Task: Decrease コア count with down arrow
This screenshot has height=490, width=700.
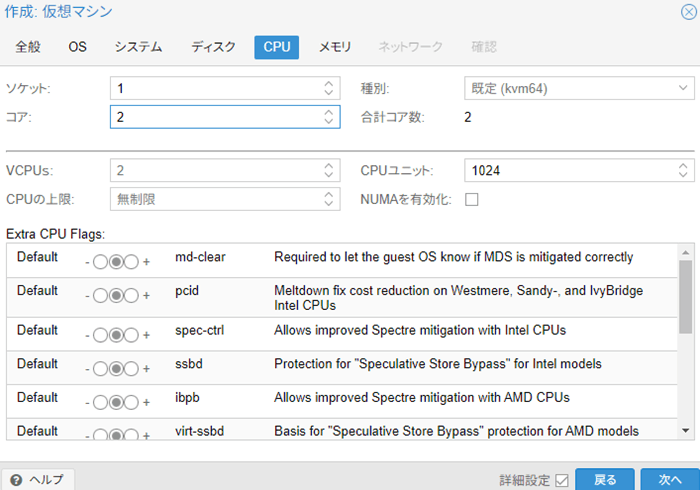Action: [x=329, y=121]
